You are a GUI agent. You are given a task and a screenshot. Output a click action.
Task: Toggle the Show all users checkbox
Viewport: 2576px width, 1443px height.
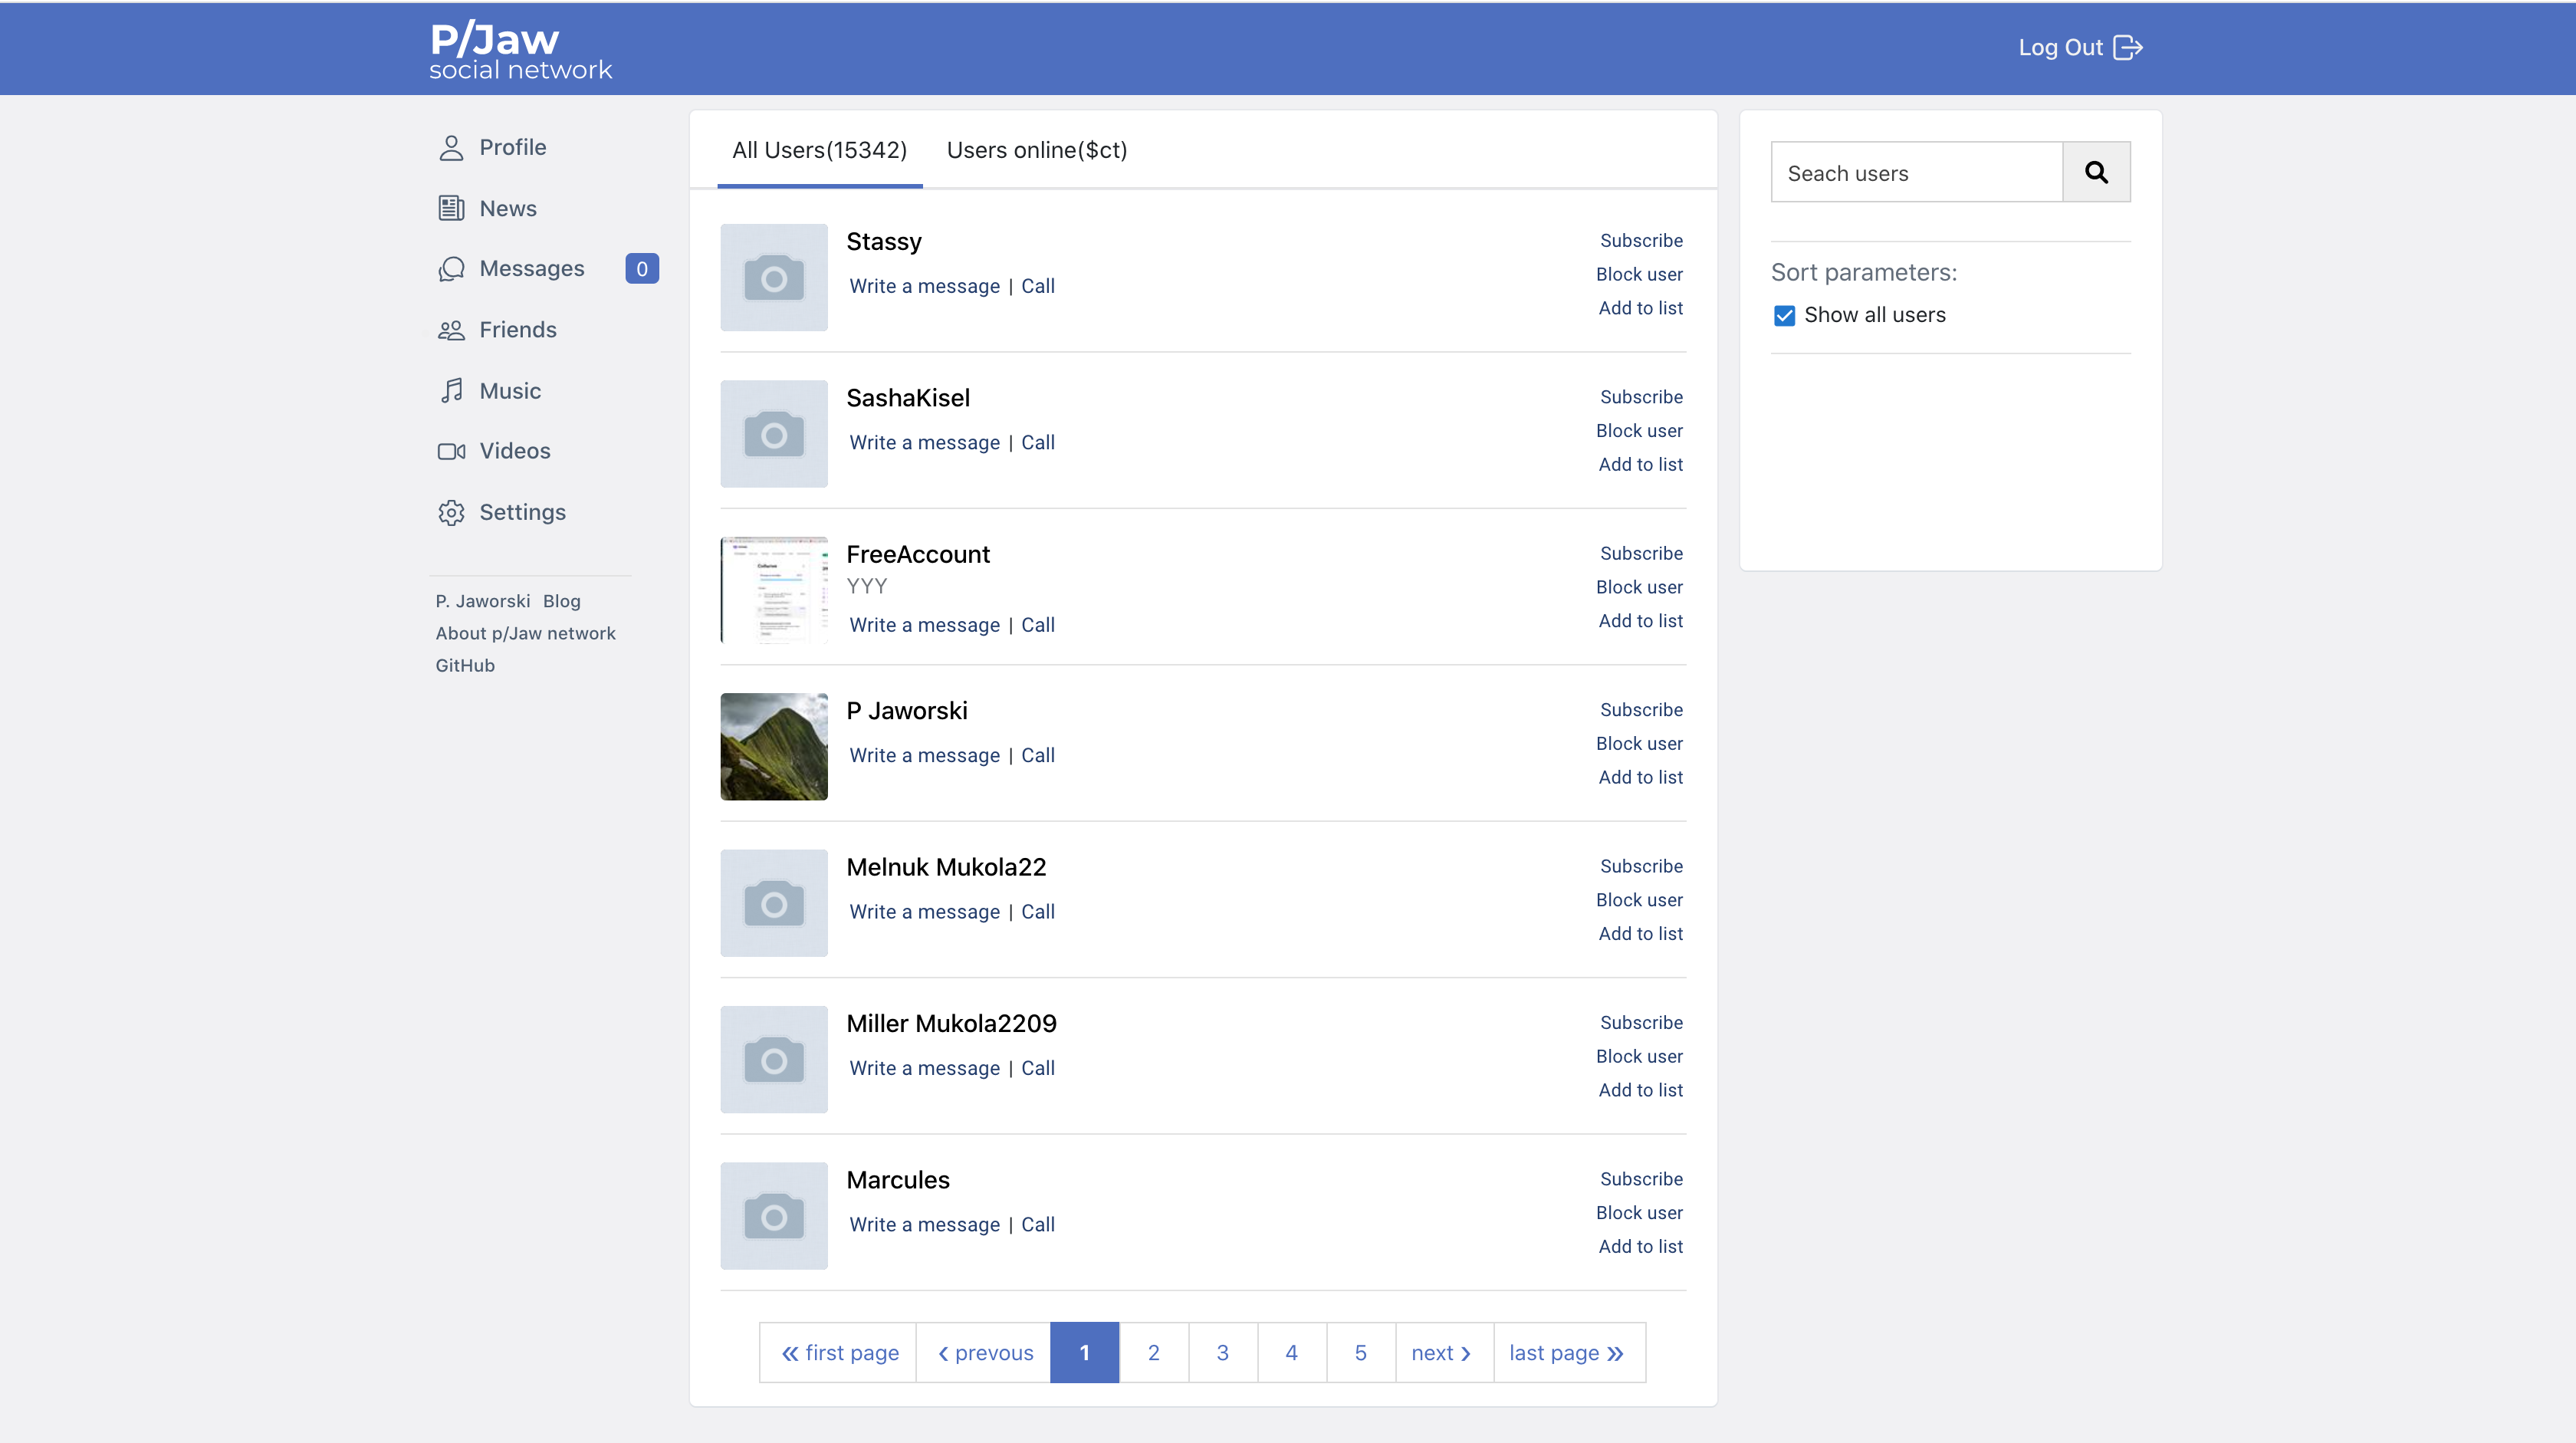(x=1784, y=315)
